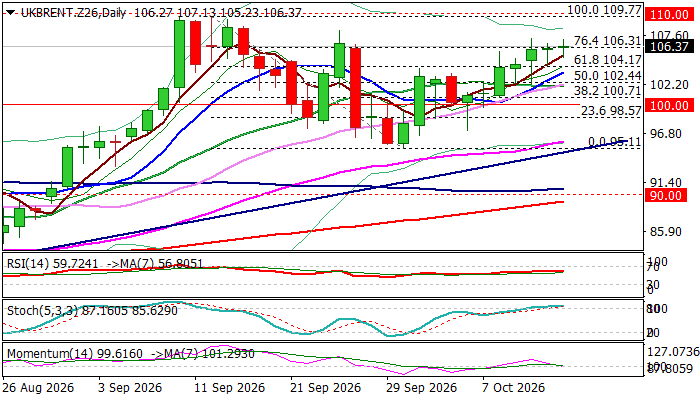
Task: Select the Fibonacci label 38.2 100.71
Action: 608,91
